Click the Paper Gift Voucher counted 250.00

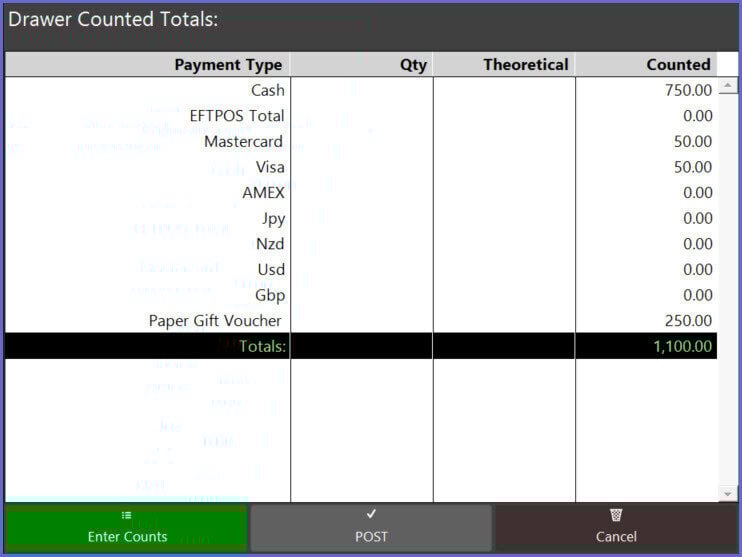688,321
